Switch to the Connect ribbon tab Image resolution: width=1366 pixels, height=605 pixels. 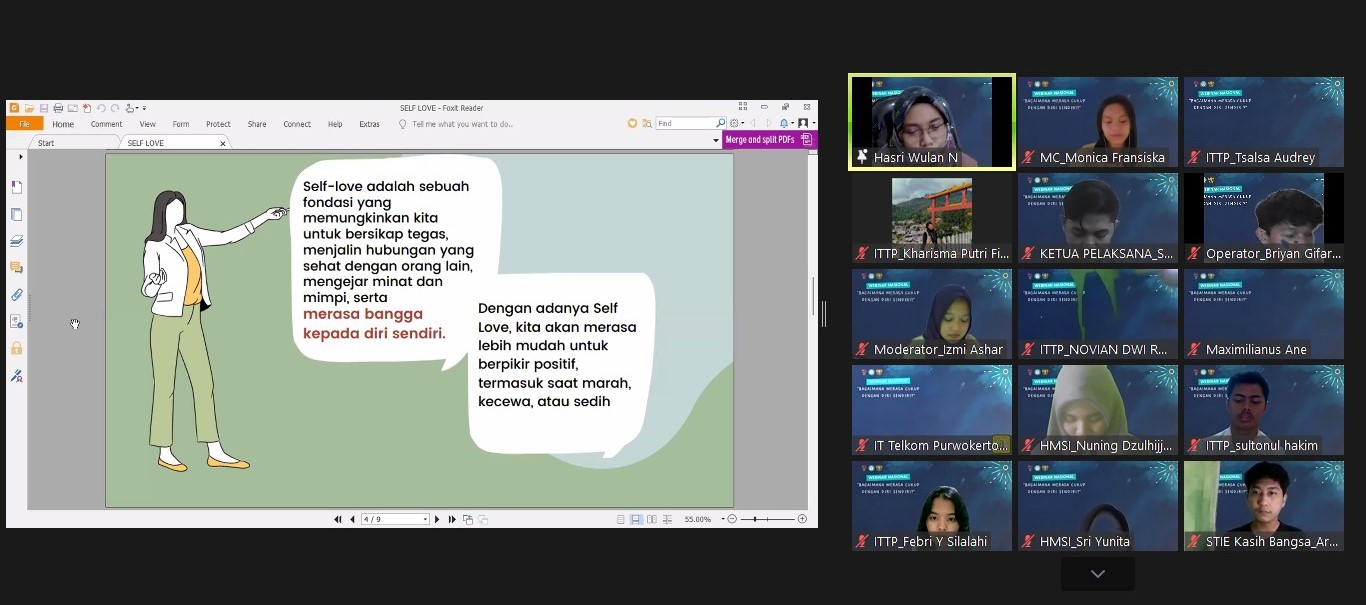pyautogui.click(x=297, y=124)
